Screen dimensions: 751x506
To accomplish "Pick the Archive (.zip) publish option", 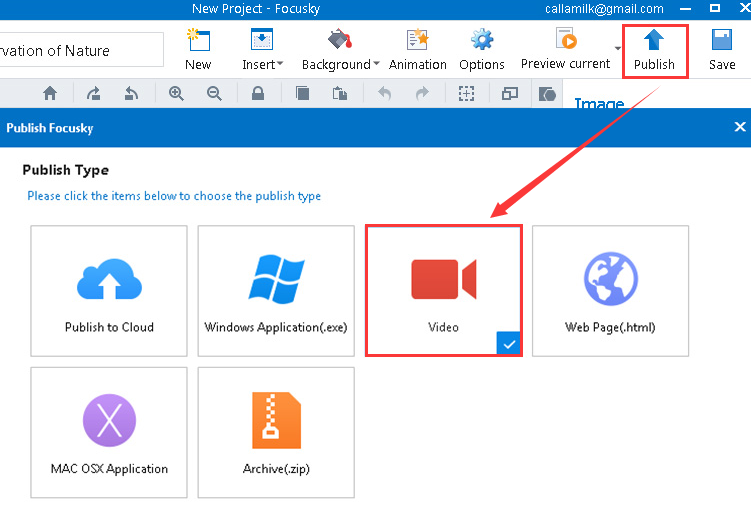I will [276, 432].
